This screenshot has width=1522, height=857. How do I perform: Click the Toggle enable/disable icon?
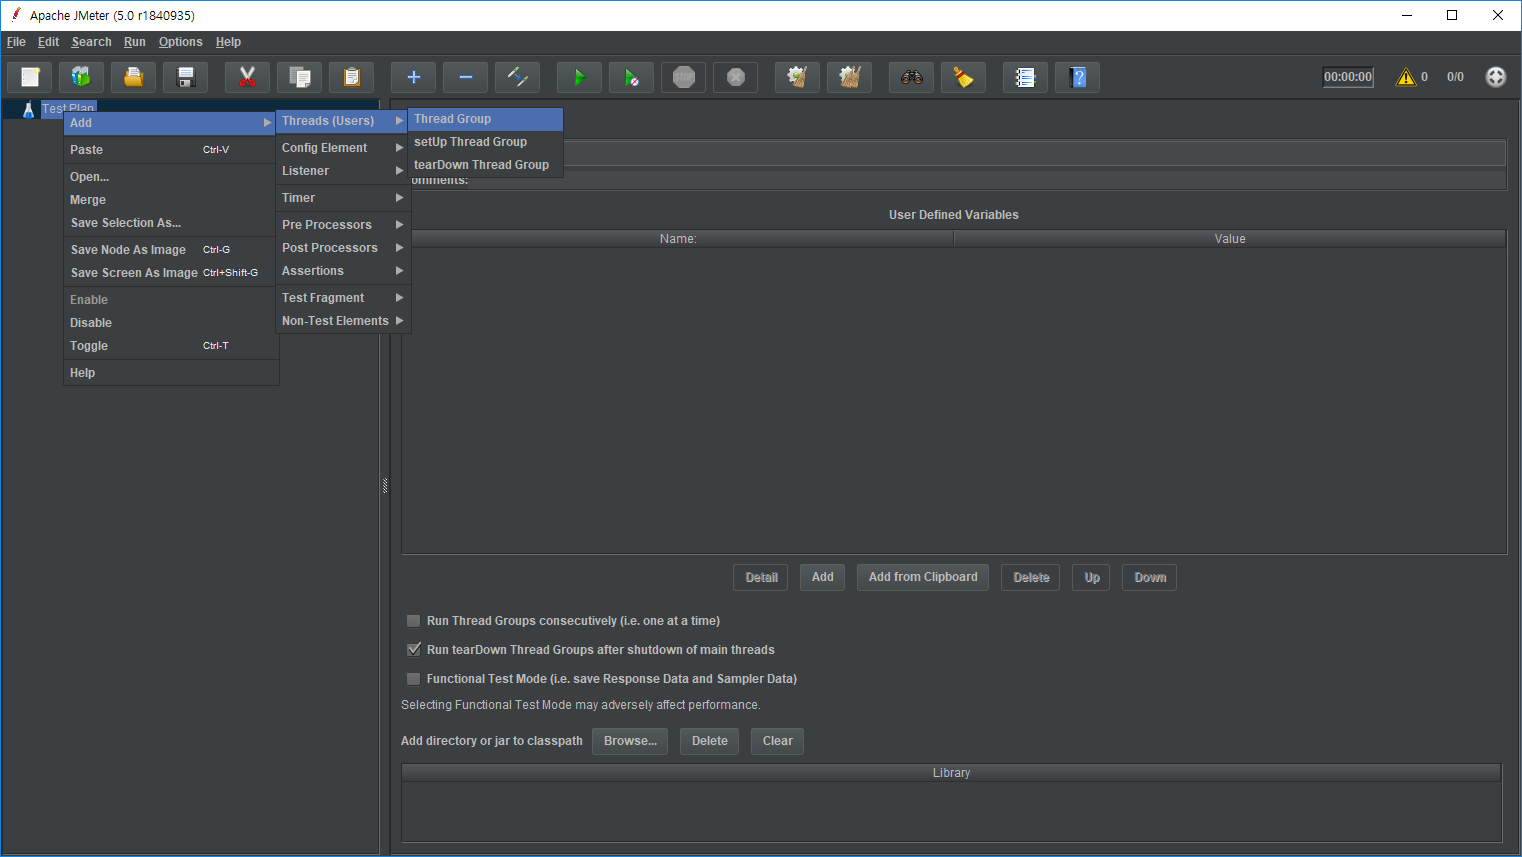pyautogui.click(x=518, y=77)
